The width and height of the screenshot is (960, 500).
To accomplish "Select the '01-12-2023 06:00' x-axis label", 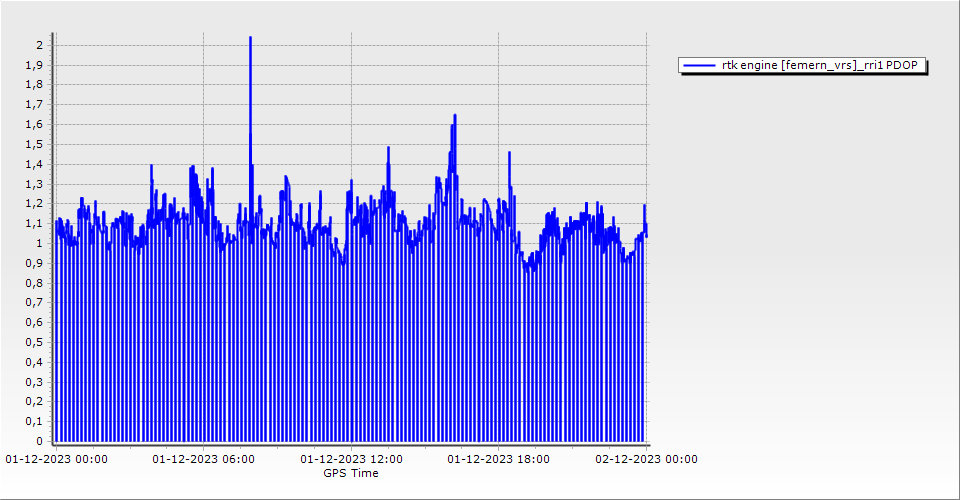I will click(203, 459).
